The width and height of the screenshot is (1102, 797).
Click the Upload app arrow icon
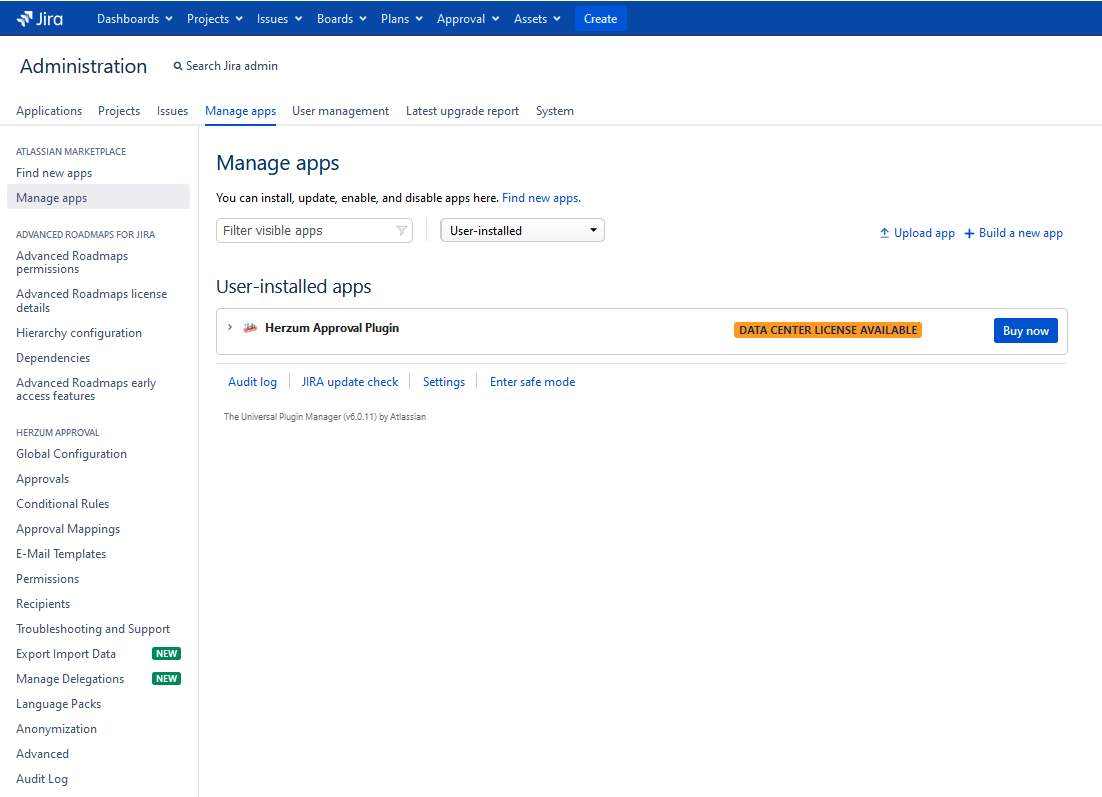884,233
